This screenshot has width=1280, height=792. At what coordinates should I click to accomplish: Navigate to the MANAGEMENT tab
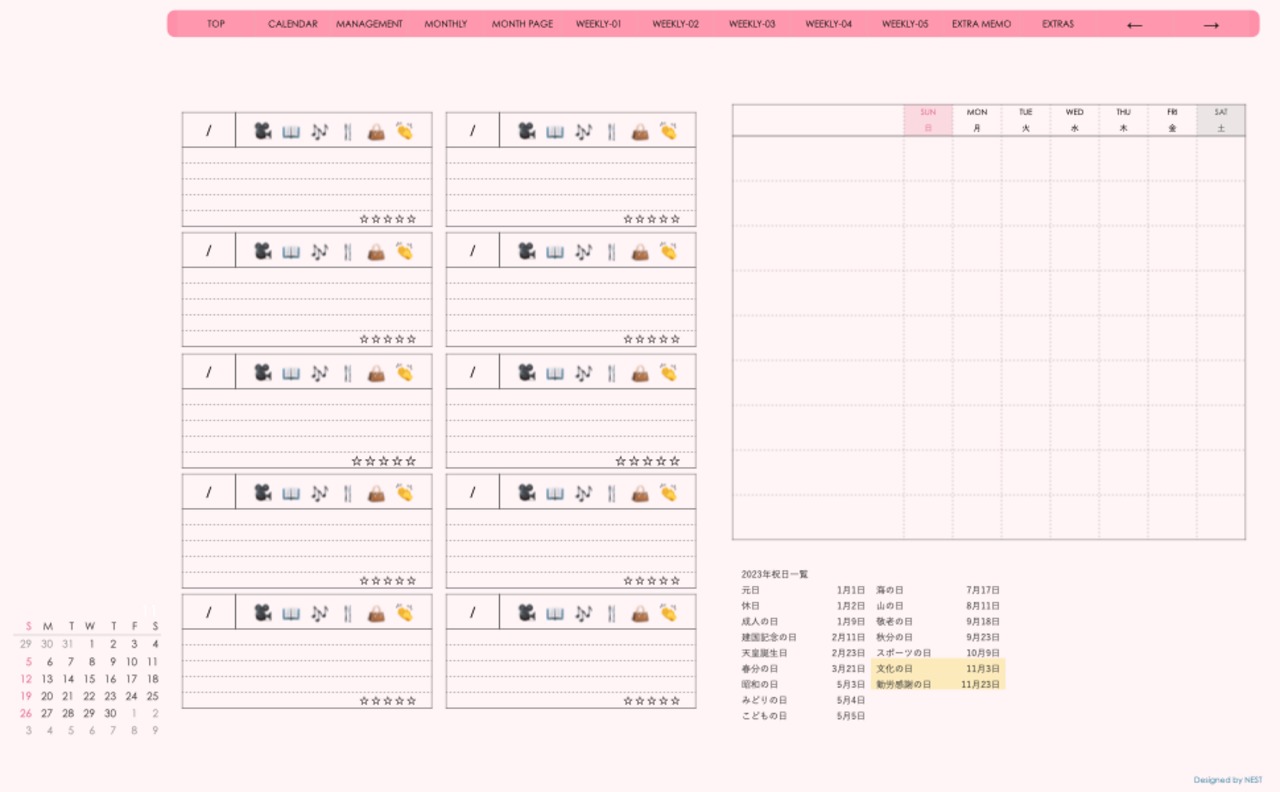click(x=369, y=24)
